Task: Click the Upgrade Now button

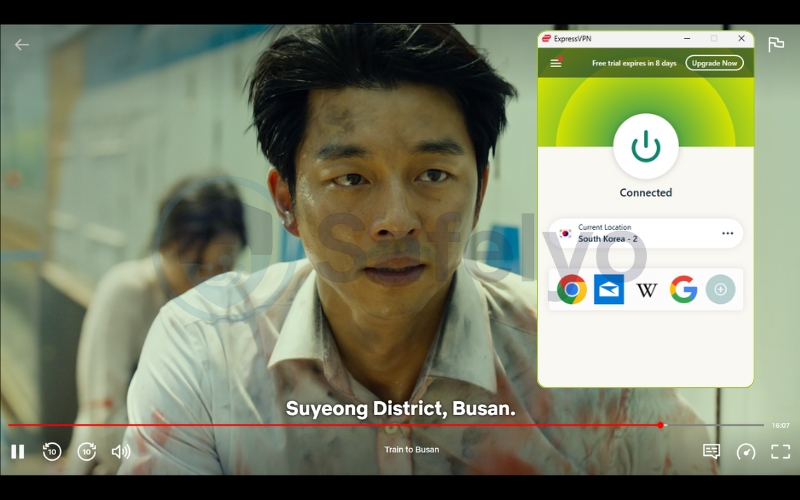Action: (714, 63)
